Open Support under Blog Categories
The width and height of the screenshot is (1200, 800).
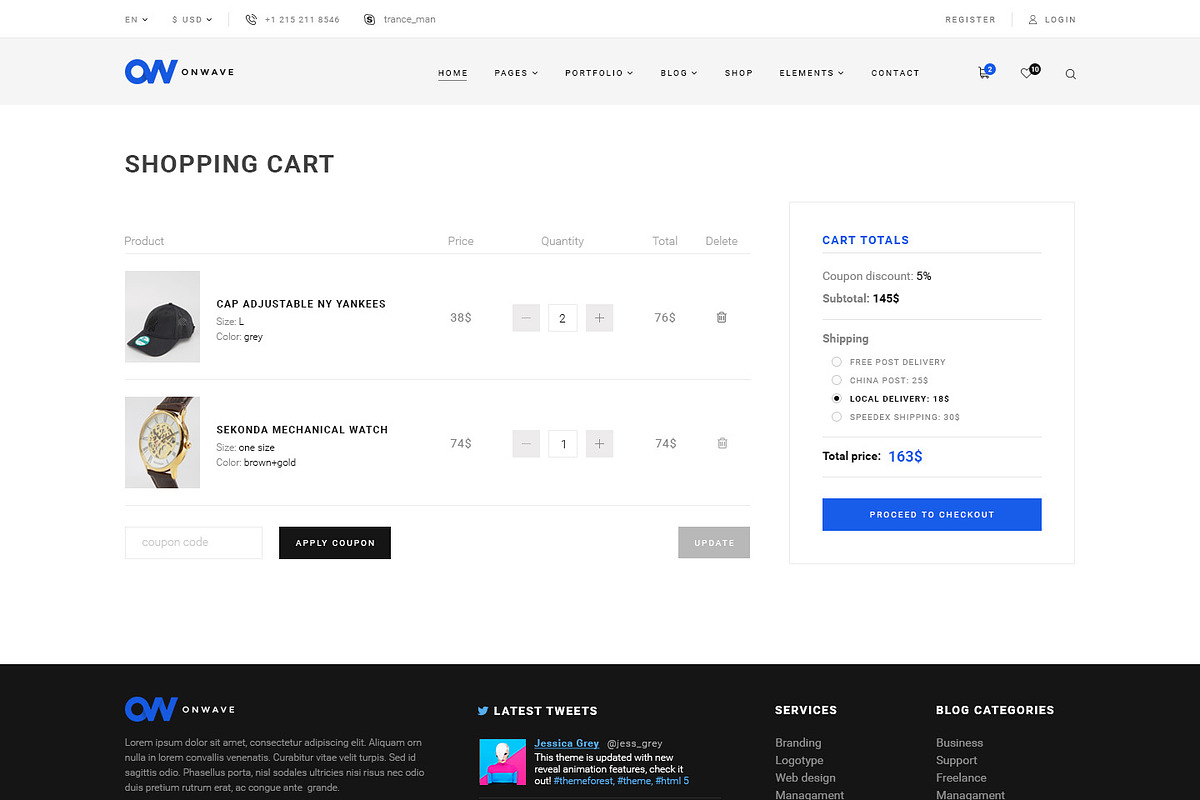956,760
